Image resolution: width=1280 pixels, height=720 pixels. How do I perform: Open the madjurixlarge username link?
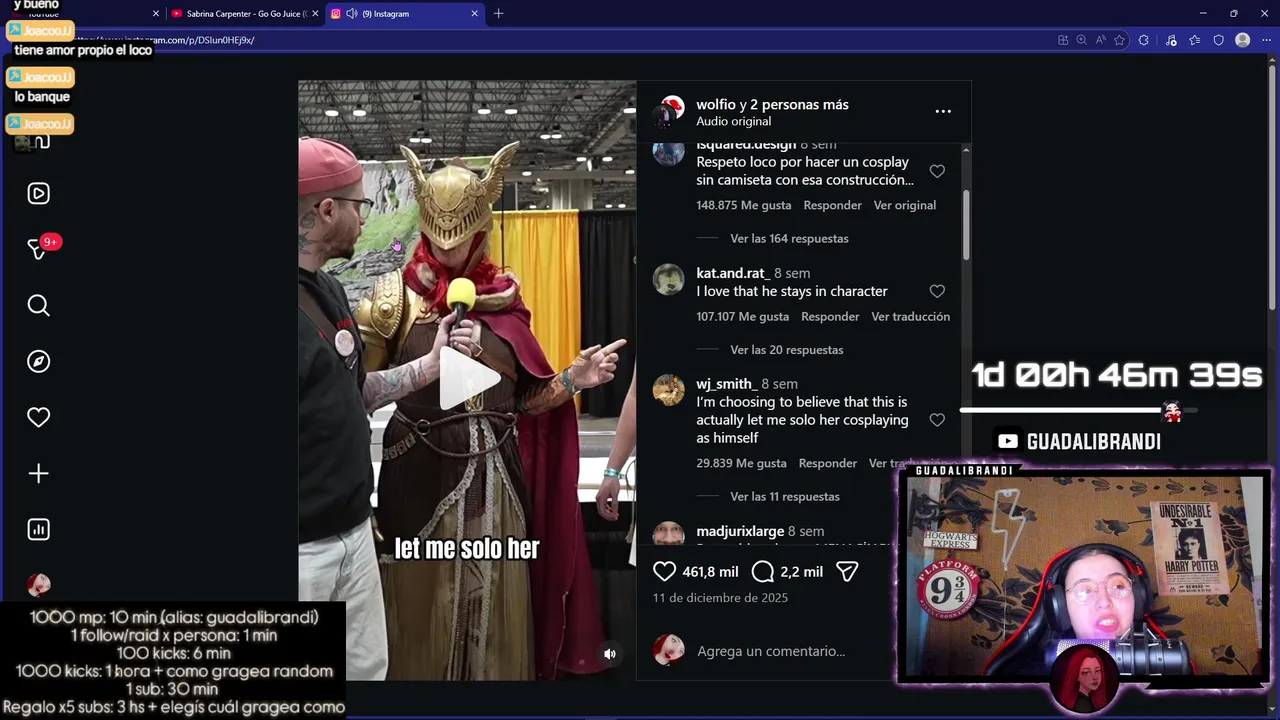[x=740, y=531]
